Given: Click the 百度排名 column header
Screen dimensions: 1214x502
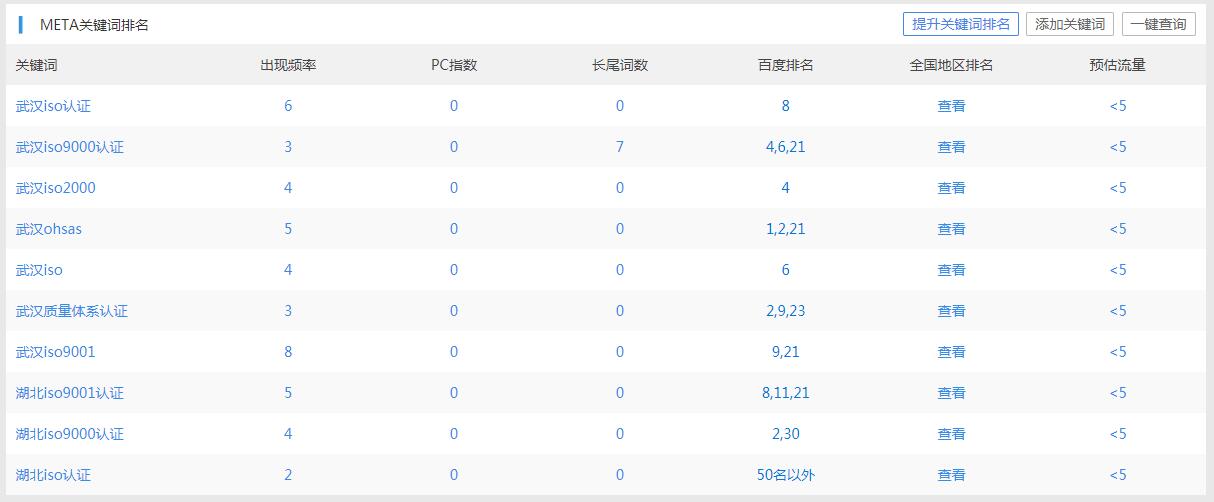Looking at the screenshot, I should 786,65.
